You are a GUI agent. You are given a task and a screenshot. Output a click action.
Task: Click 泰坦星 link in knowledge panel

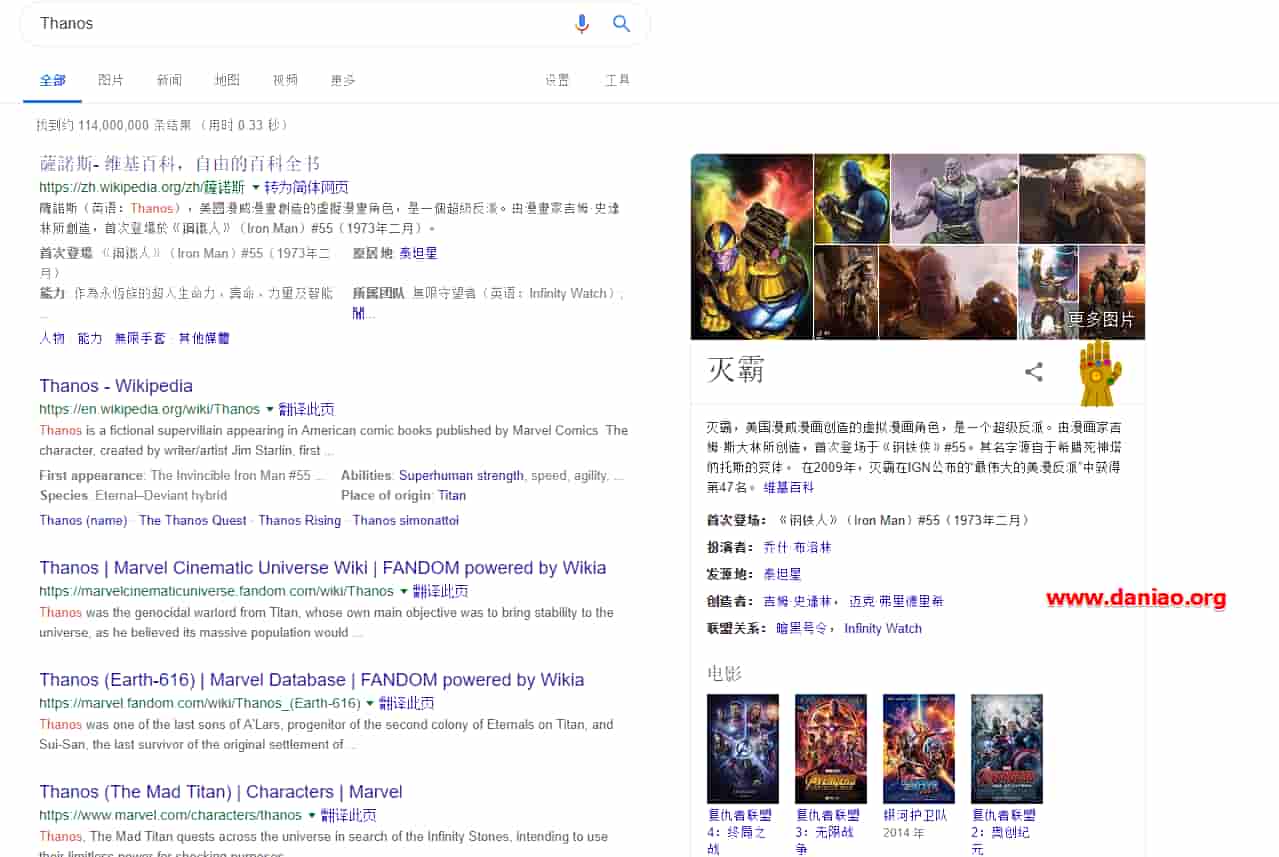coord(782,575)
